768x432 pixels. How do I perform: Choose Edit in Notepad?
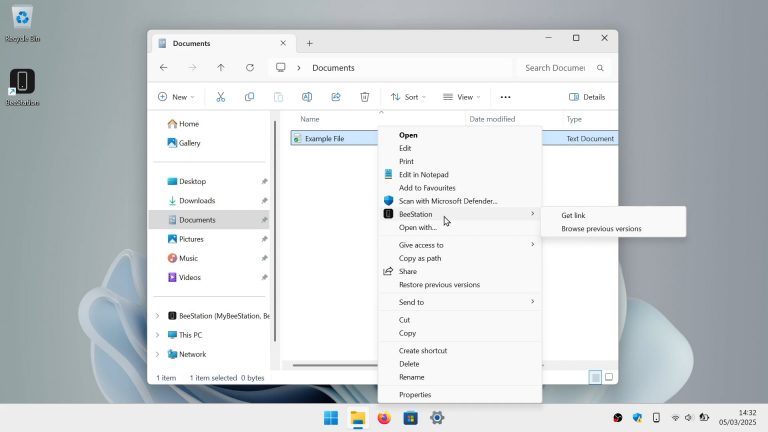tap(460, 174)
